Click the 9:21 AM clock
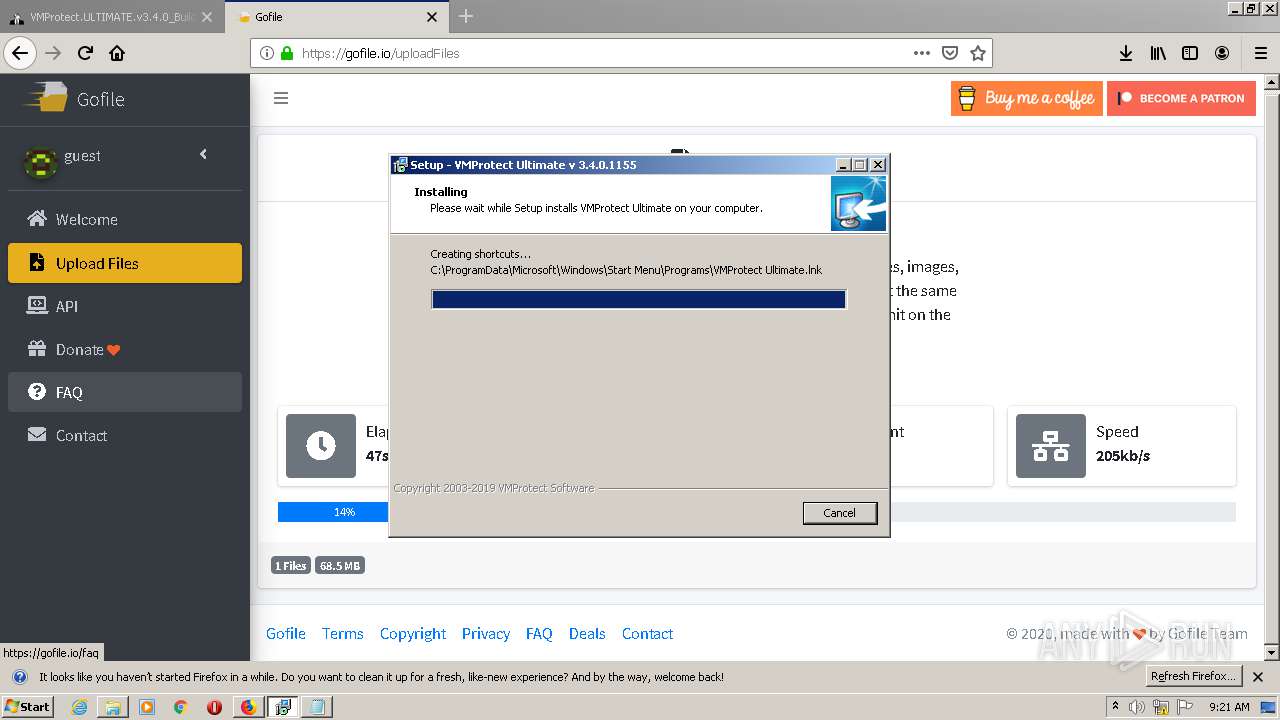The image size is (1280, 720). (1229, 707)
